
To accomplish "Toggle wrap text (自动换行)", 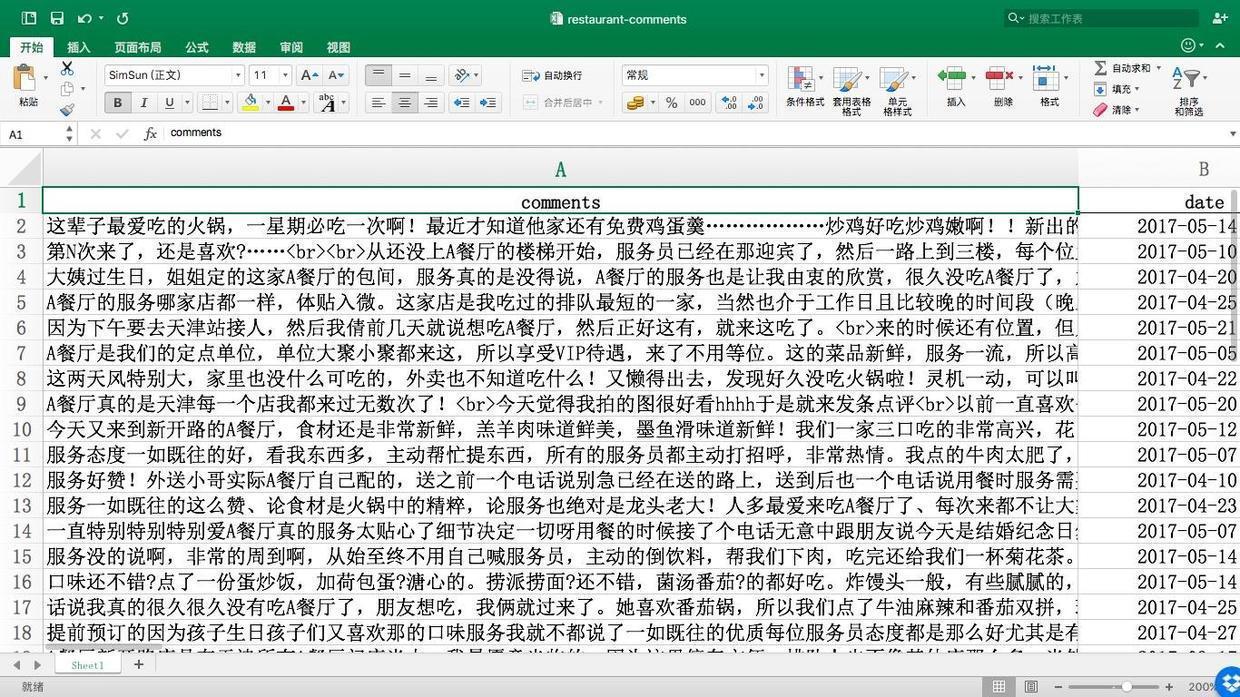I will point(552,75).
